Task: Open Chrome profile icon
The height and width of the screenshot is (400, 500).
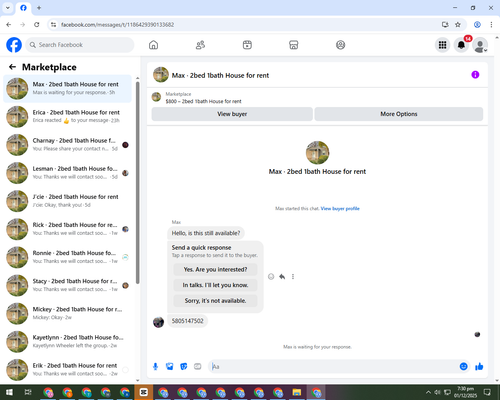Action: pos(477,25)
